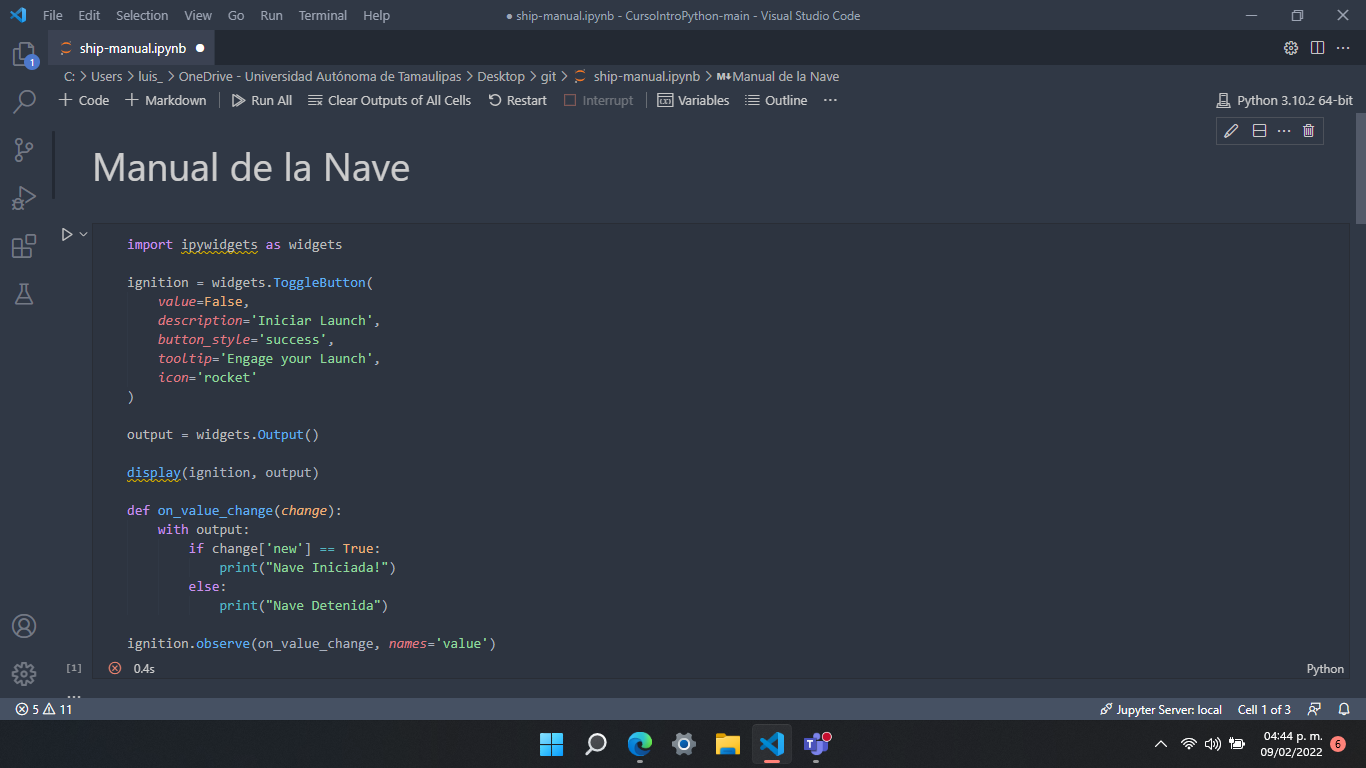Open the Go menu
The image size is (1366, 768).
pyautogui.click(x=236, y=15)
